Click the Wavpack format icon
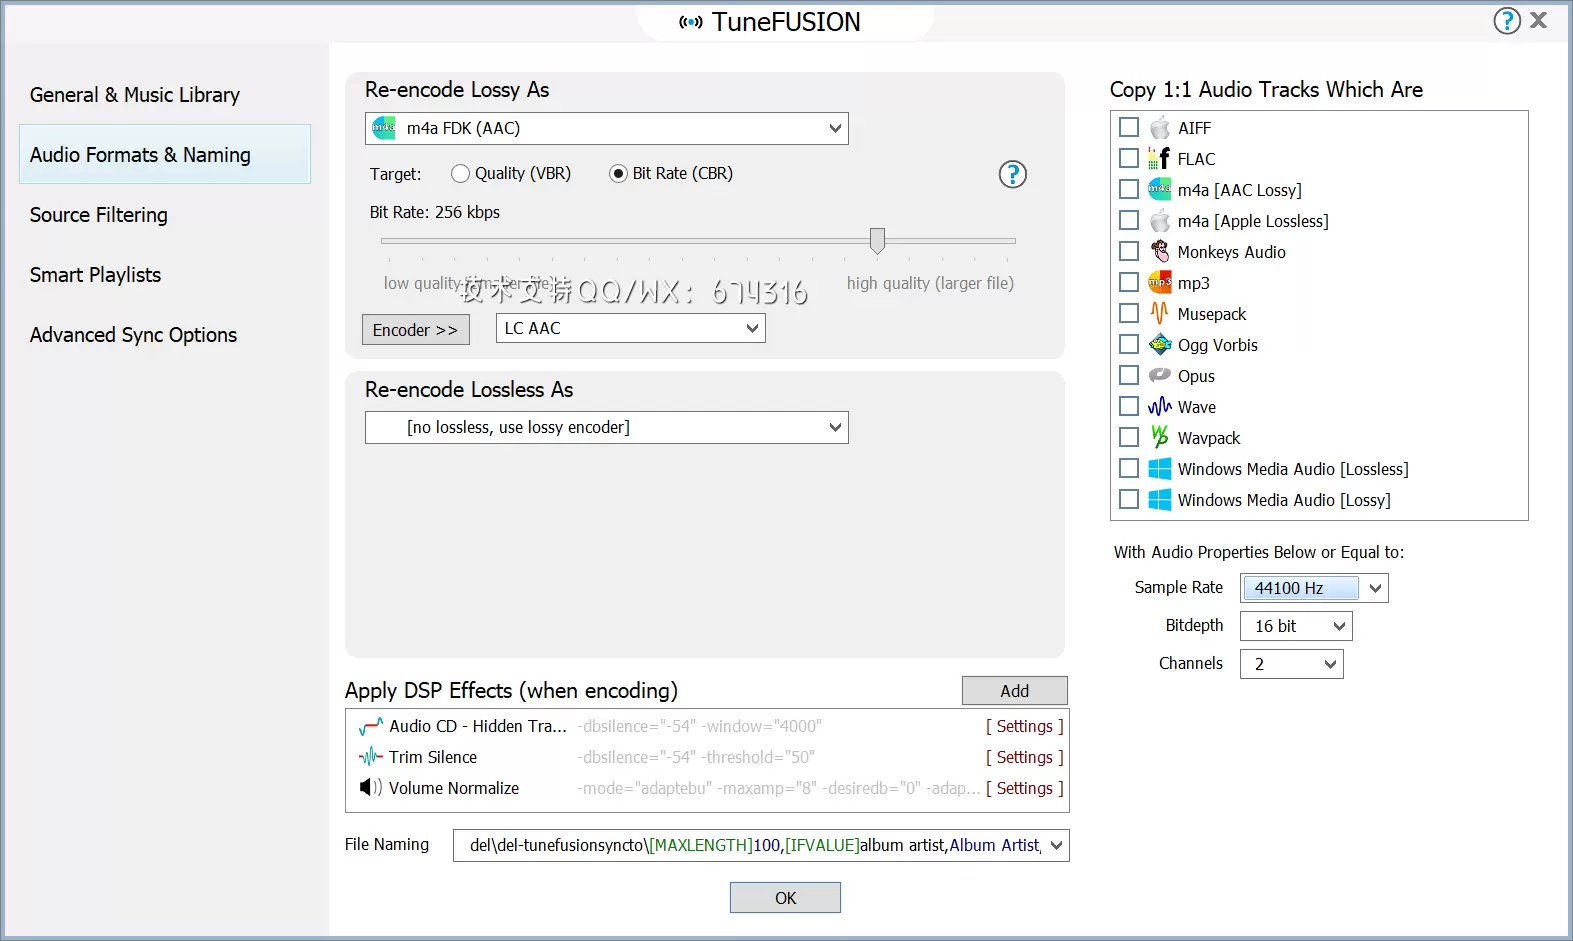Image resolution: width=1573 pixels, height=941 pixels. pyautogui.click(x=1159, y=437)
